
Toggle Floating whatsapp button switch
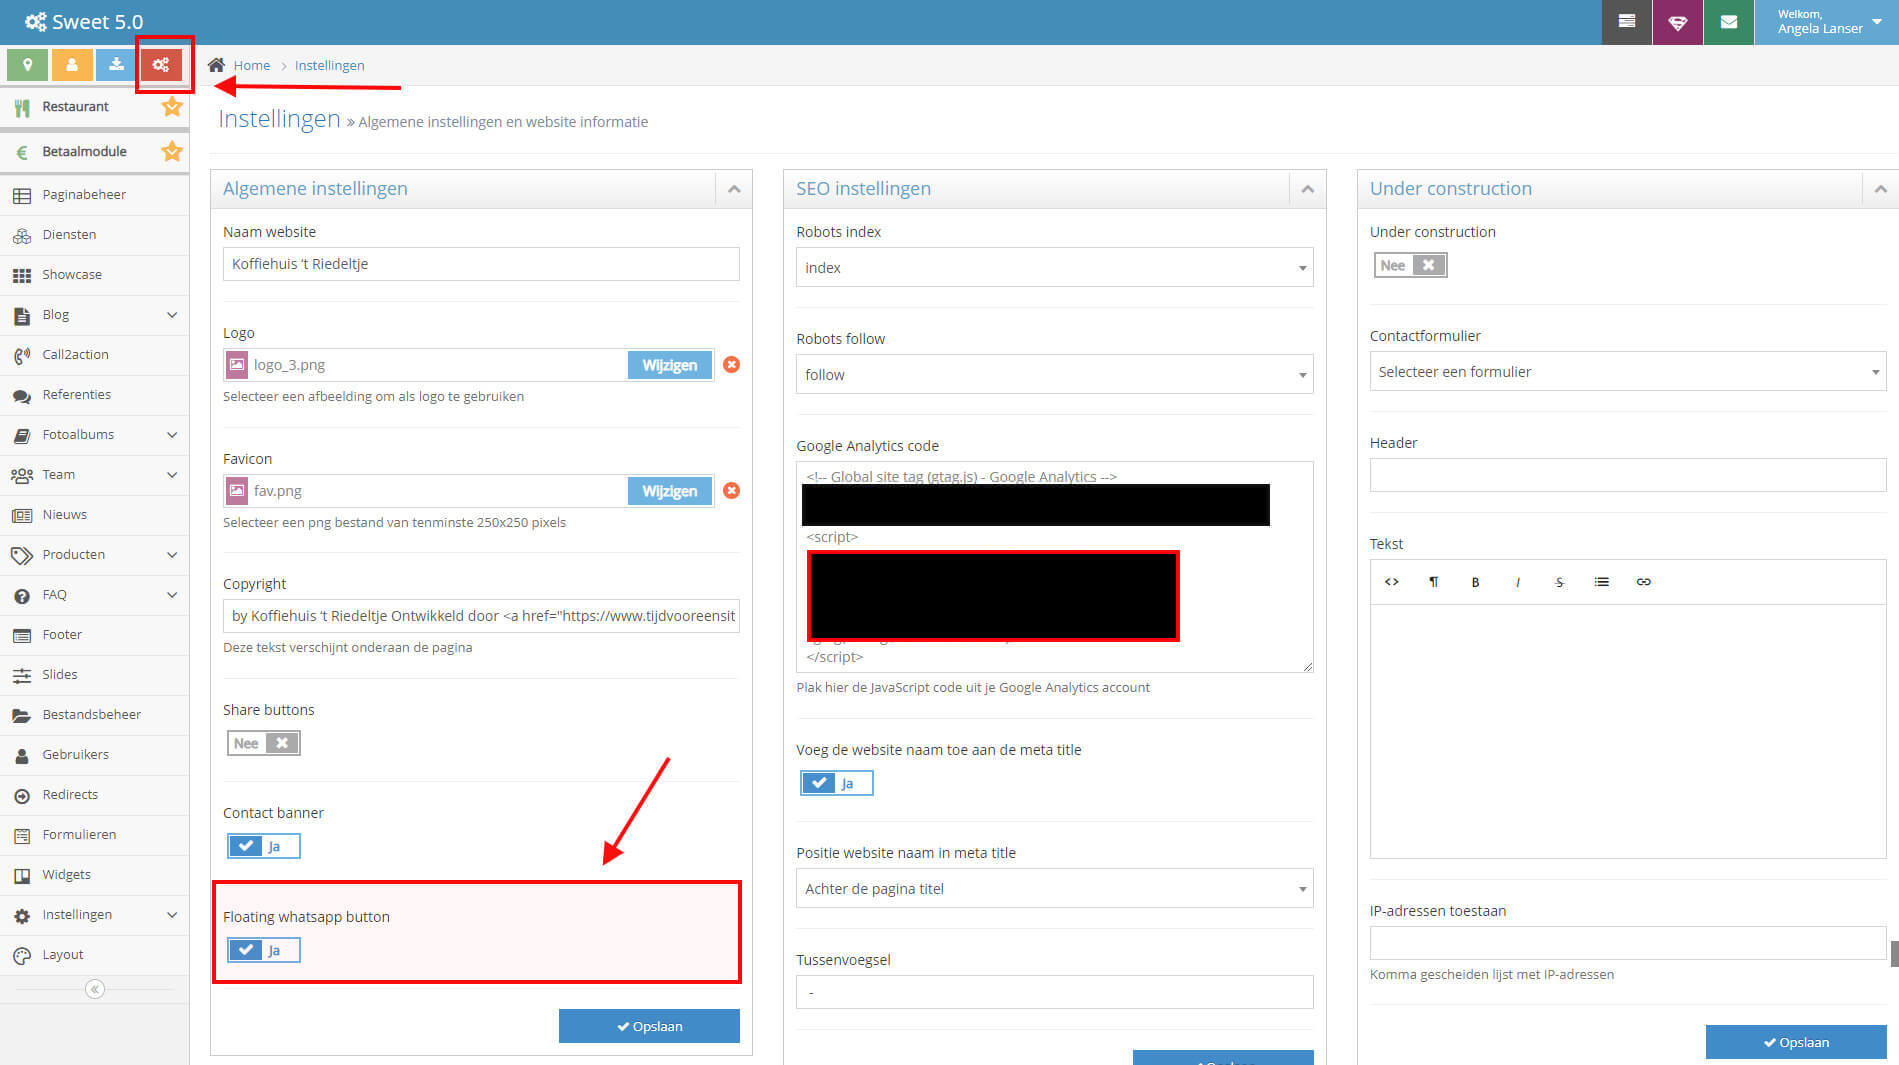[x=263, y=950]
